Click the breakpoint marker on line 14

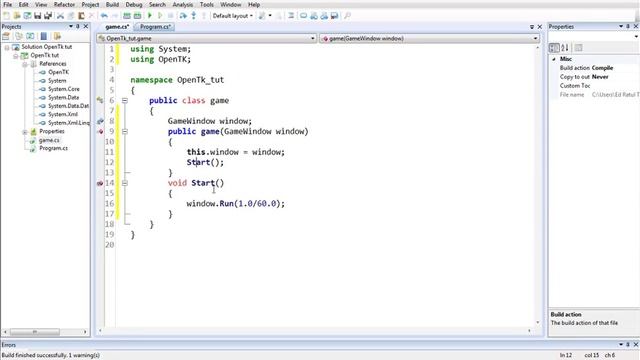(x=100, y=183)
